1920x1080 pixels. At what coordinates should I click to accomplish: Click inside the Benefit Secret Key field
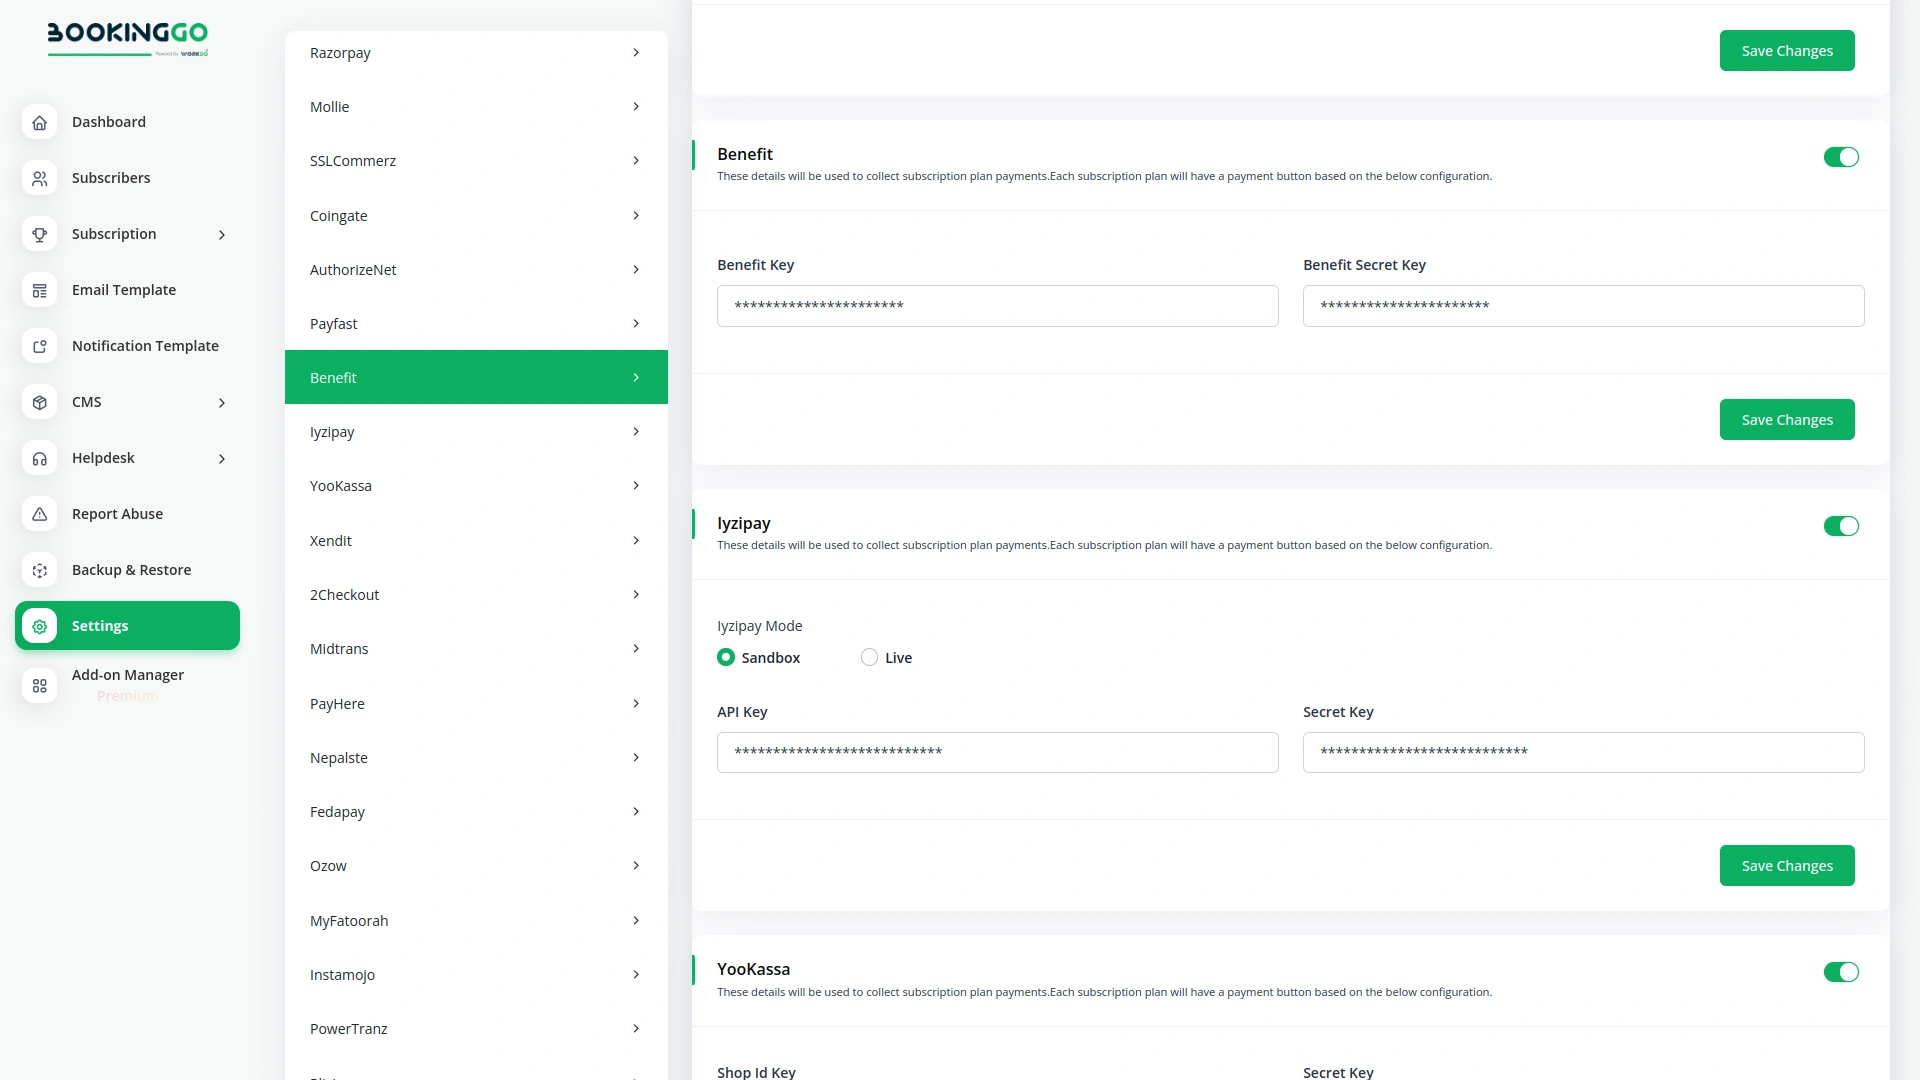click(1582, 306)
